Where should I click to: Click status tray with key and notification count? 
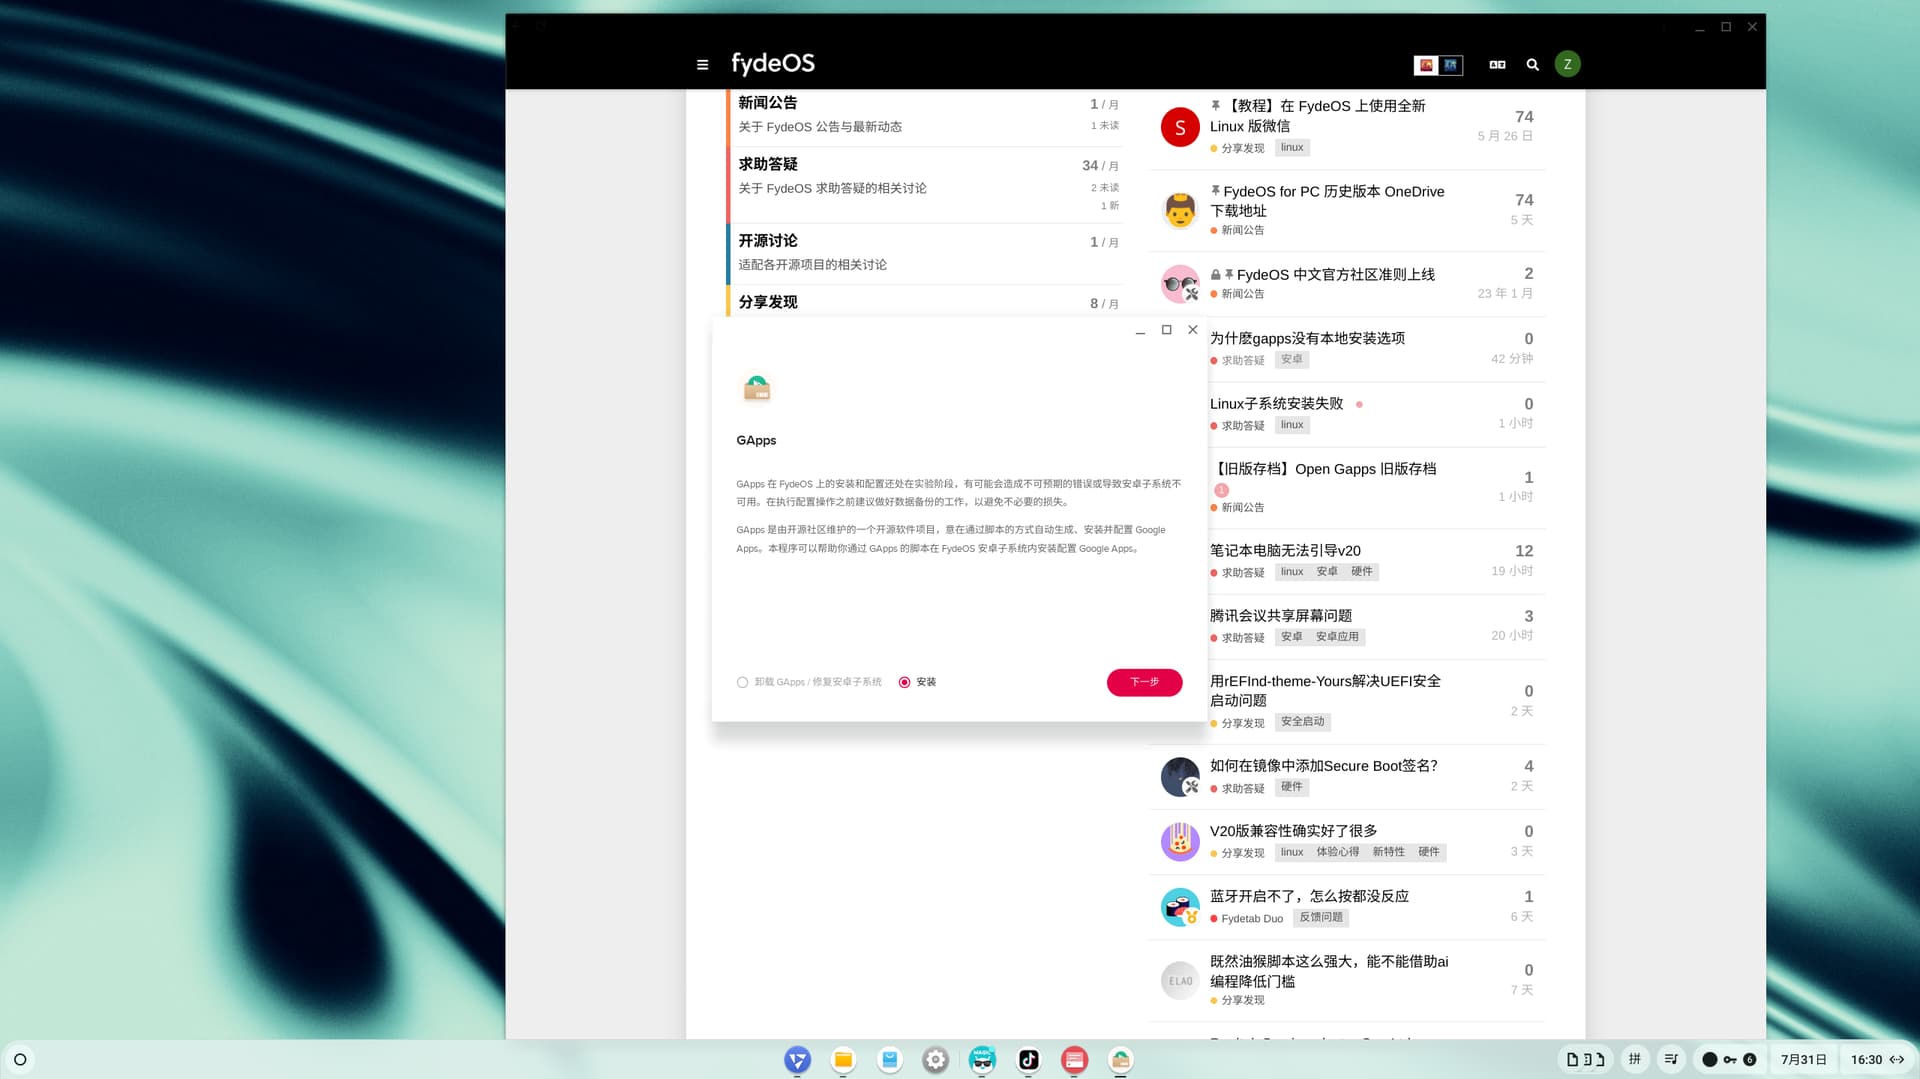coord(1729,1059)
